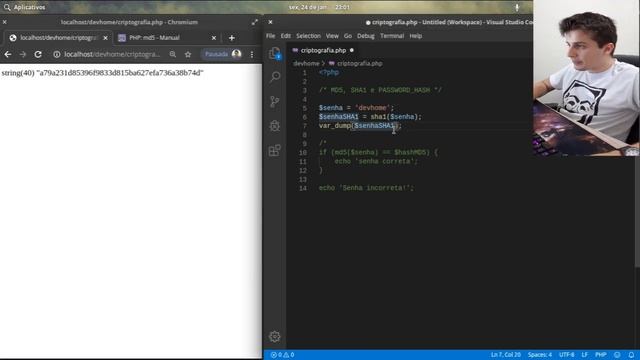The height and width of the screenshot is (360, 640).
Task: Change encoding via UTF-8
Action: pos(567,355)
